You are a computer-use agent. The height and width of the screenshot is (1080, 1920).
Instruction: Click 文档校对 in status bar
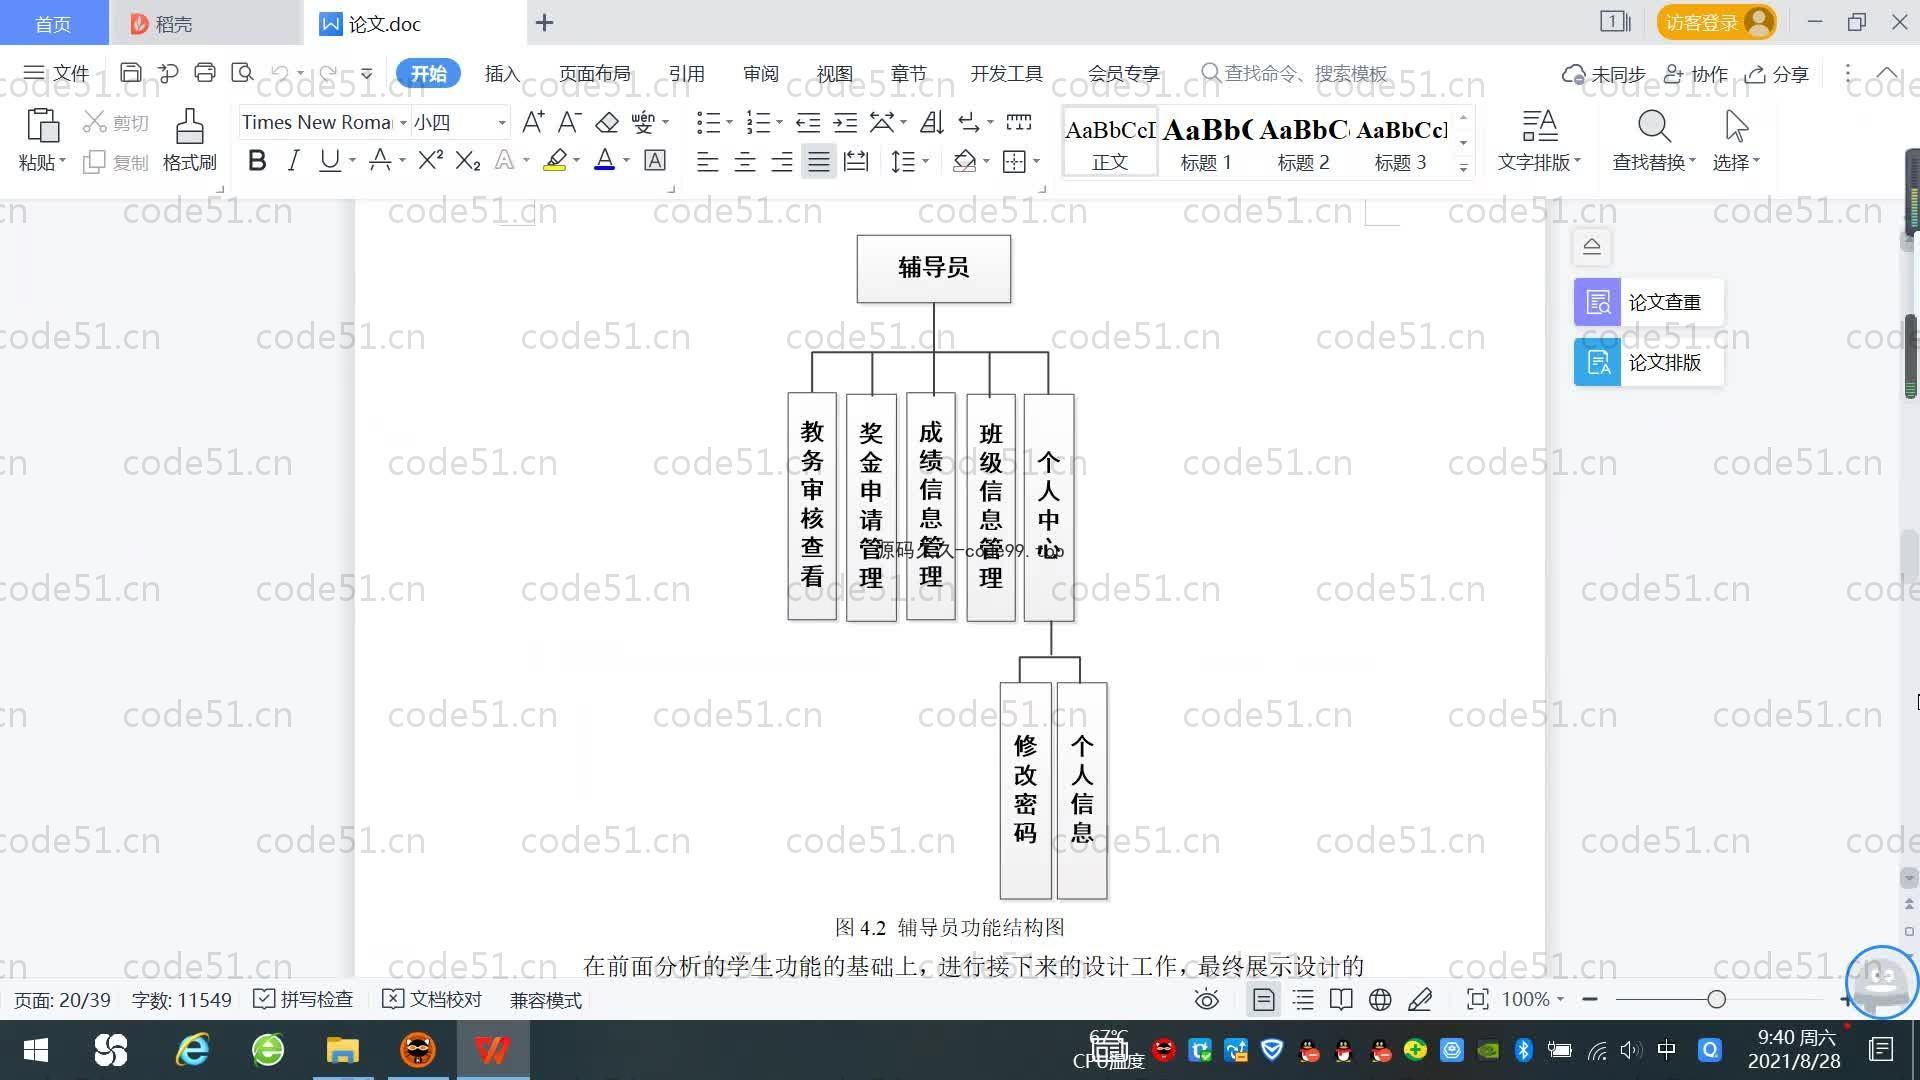coord(433,999)
